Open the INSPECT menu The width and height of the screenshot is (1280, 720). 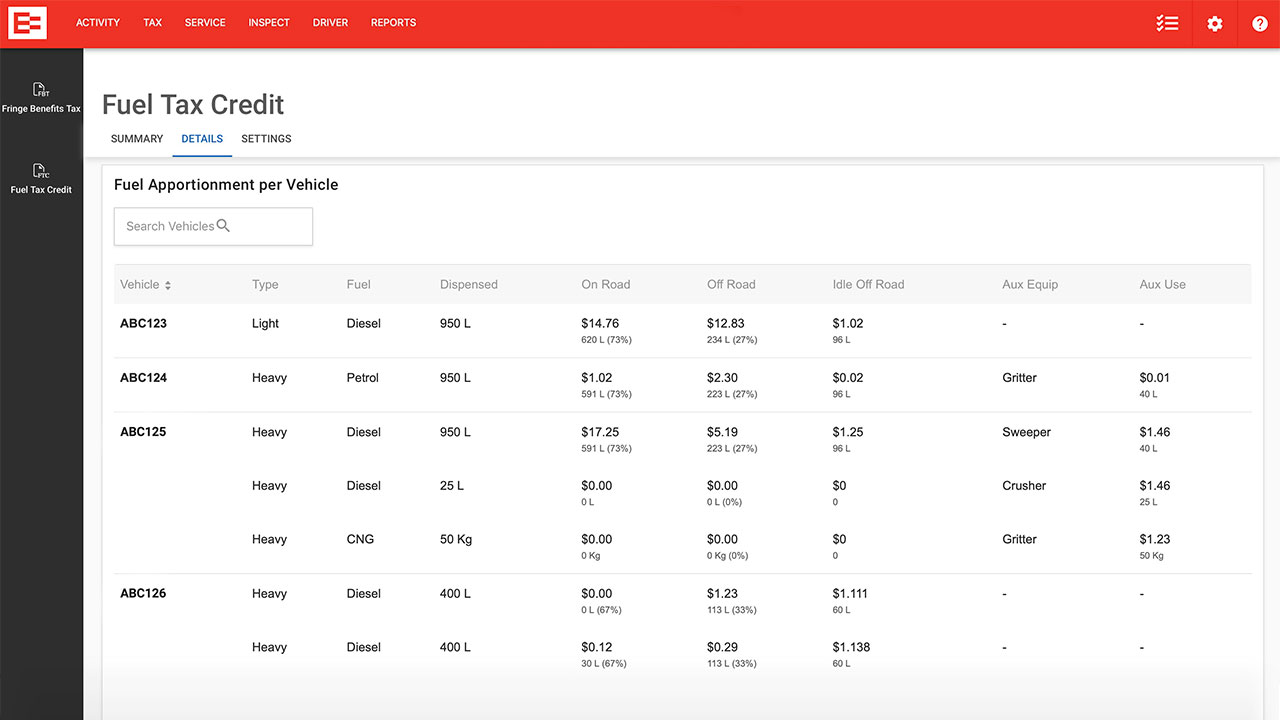(269, 23)
